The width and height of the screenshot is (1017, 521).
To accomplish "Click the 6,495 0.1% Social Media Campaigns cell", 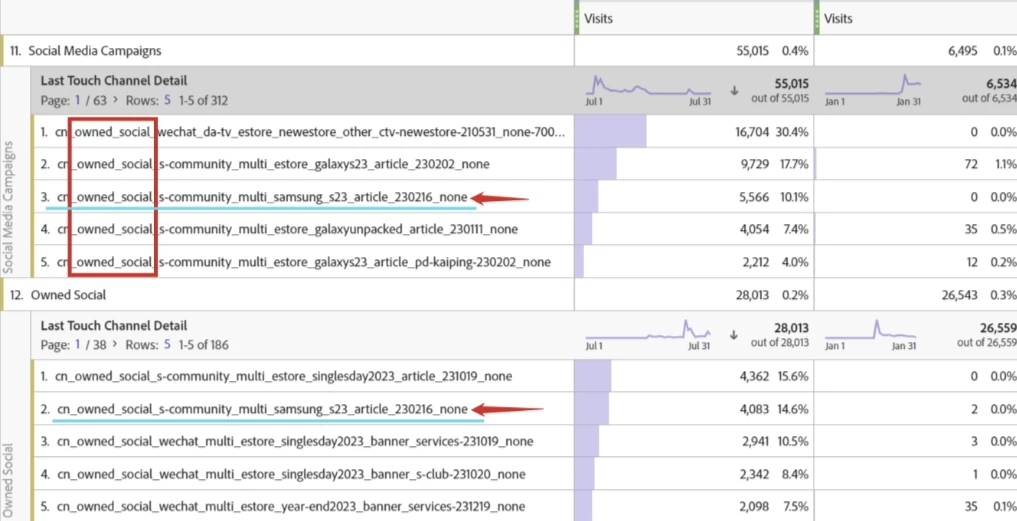I will (916, 50).
